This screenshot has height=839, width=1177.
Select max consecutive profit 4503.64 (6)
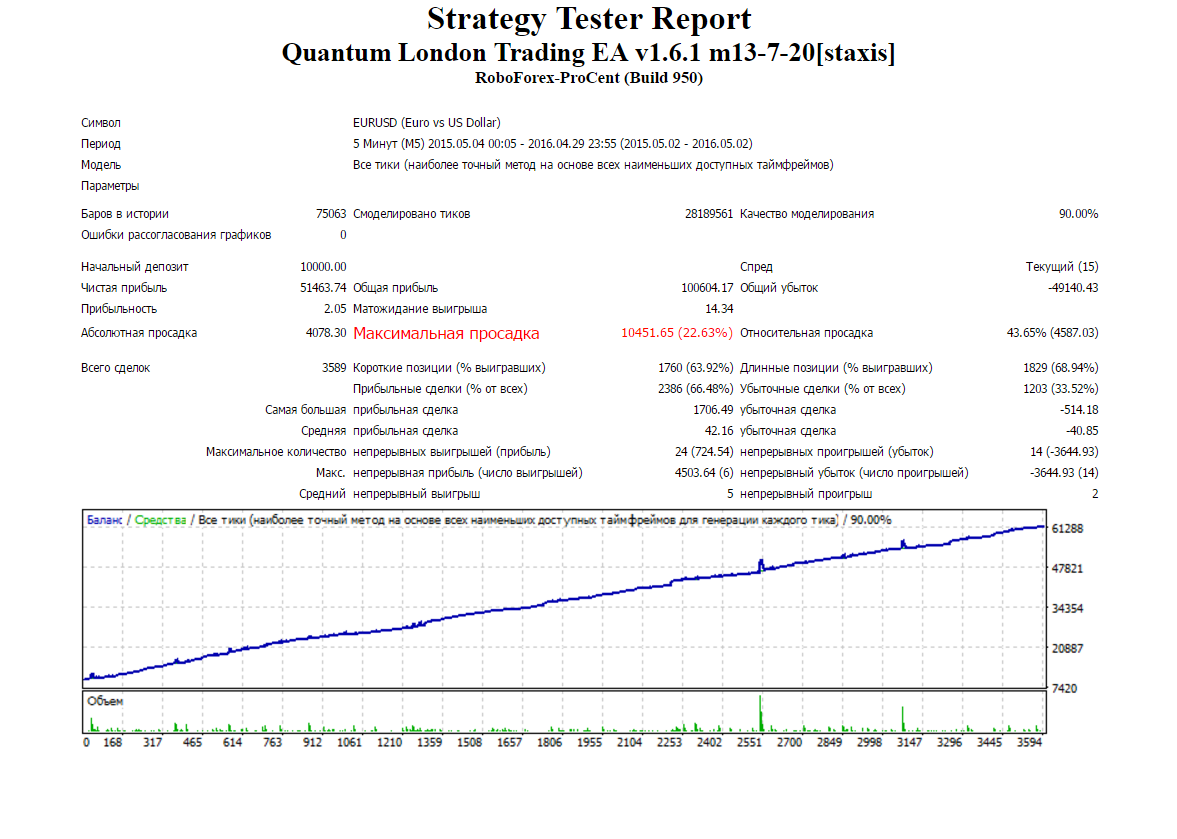point(704,474)
